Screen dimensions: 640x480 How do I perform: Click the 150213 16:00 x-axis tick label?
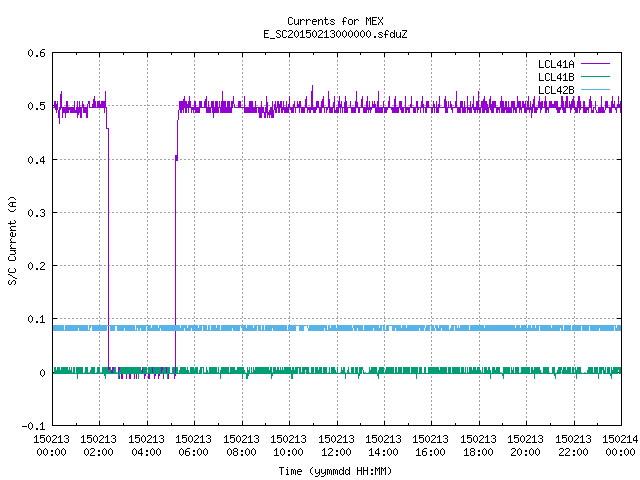click(431, 445)
